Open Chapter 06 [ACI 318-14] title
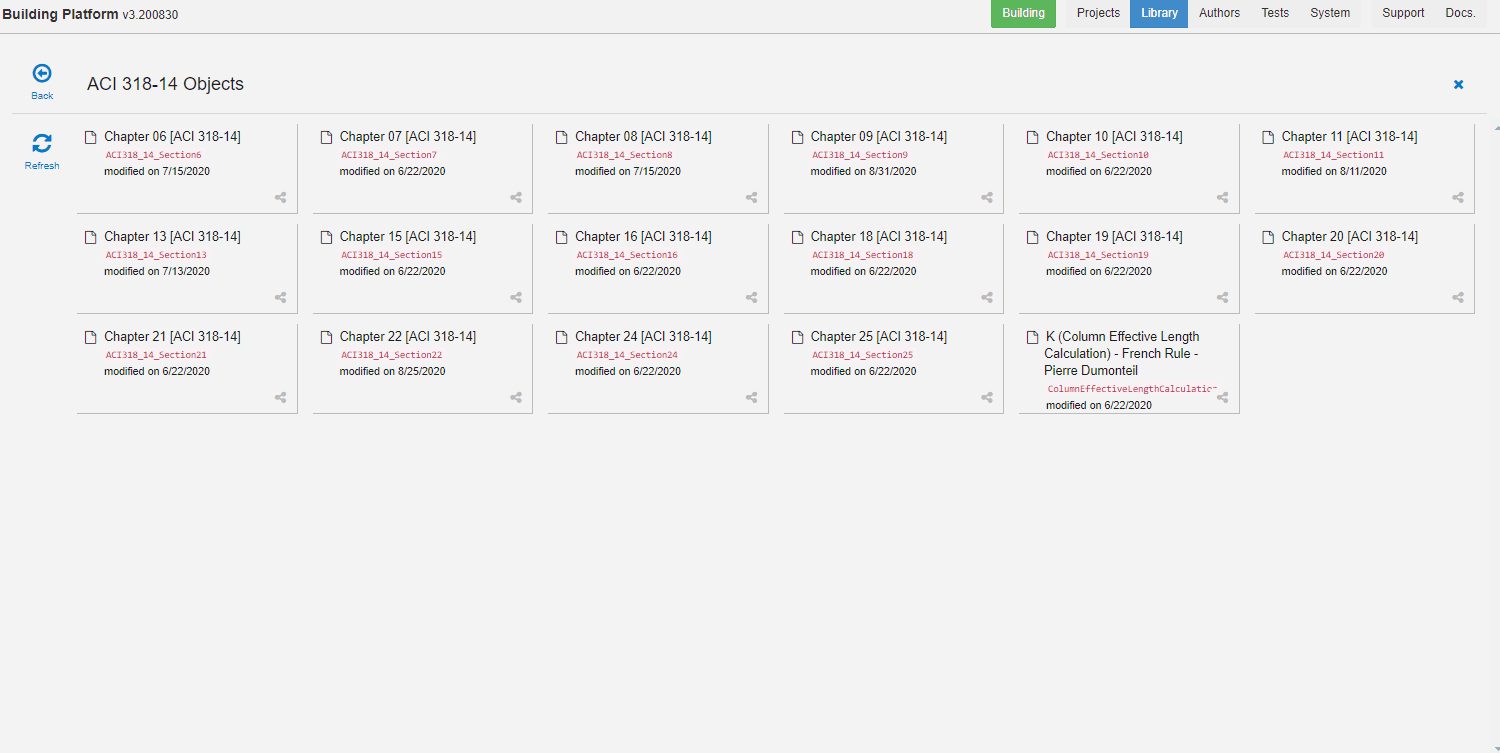 pyautogui.click(x=172, y=137)
